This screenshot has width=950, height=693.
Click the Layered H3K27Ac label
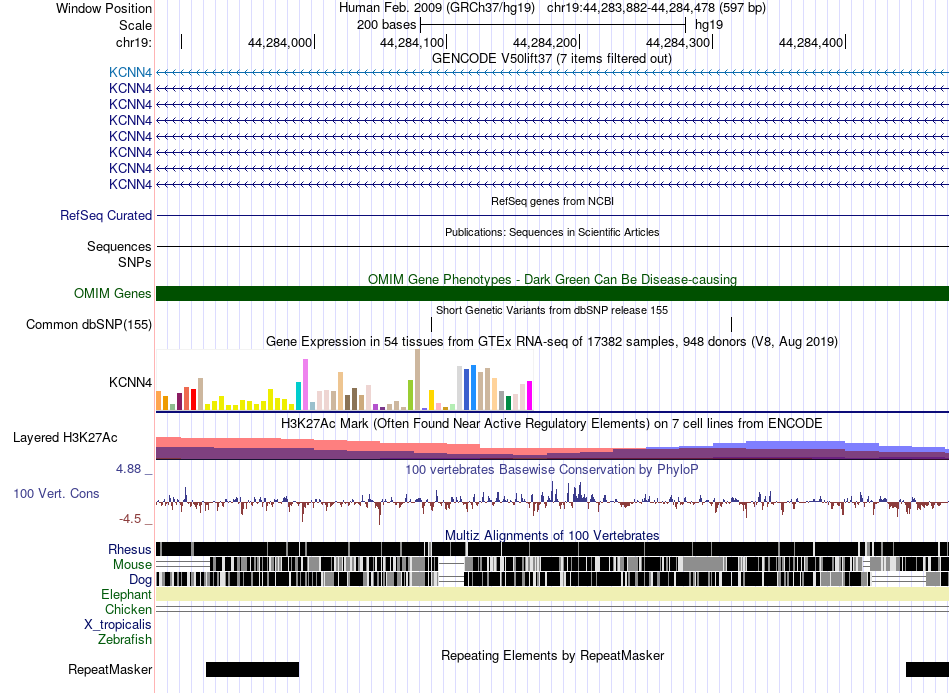65,437
